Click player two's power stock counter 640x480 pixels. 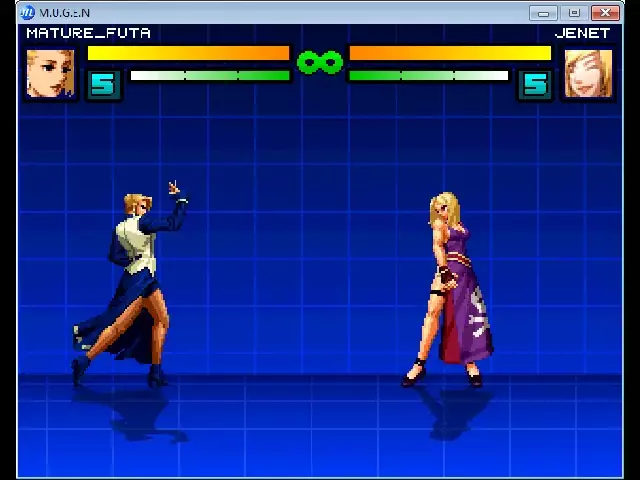[536, 85]
